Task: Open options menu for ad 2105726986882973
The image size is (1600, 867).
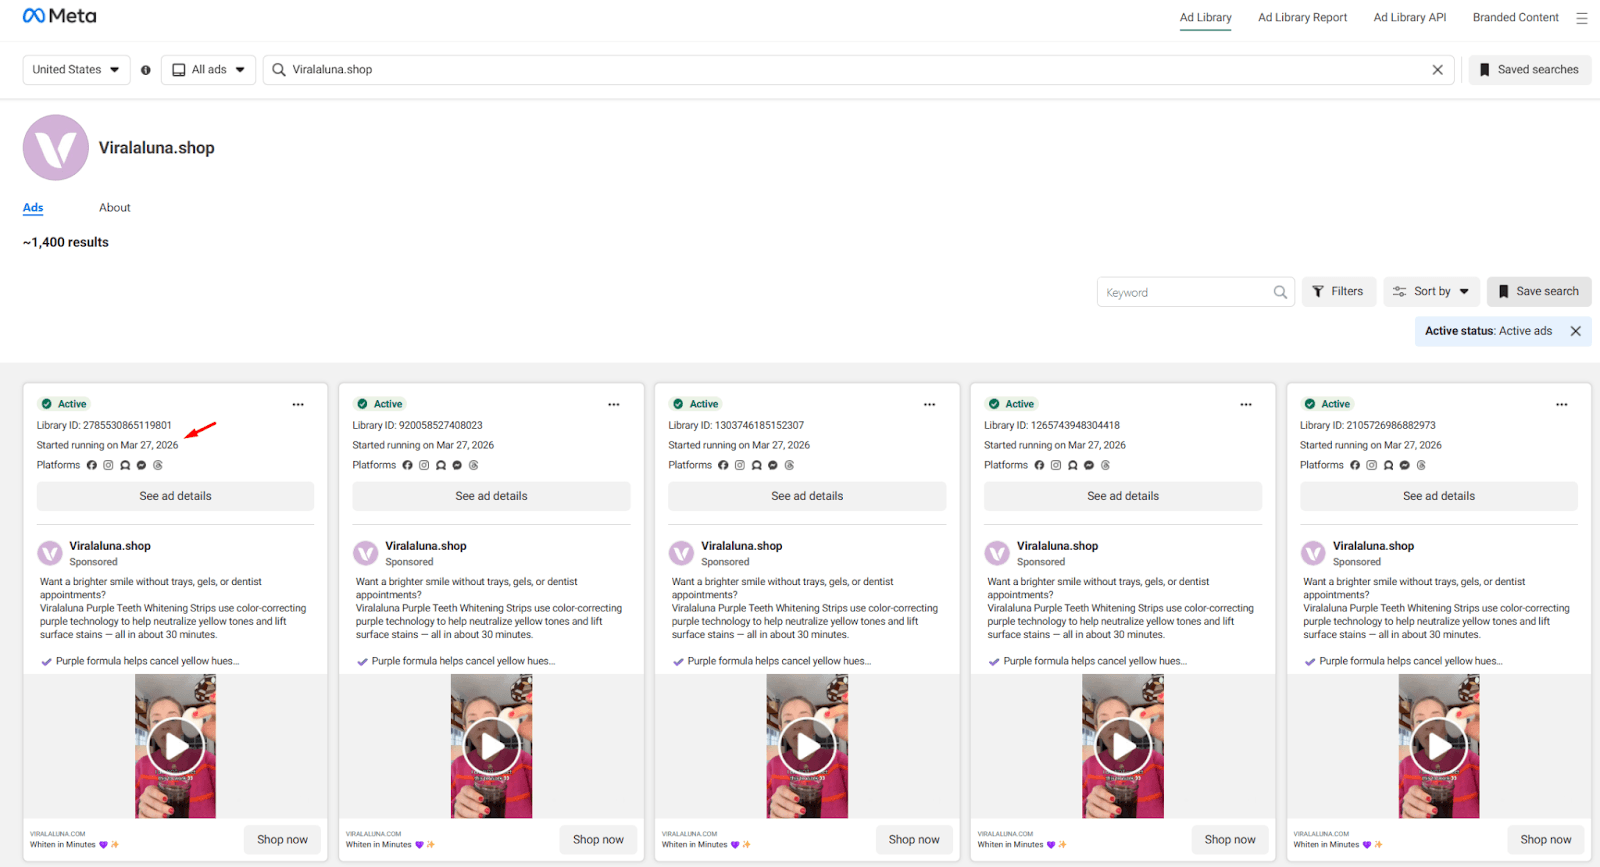Action: click(x=1562, y=404)
